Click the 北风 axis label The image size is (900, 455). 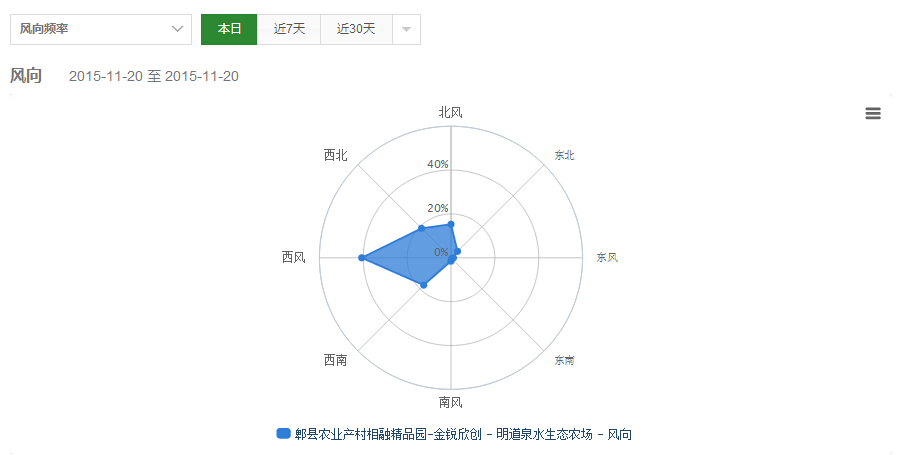click(x=451, y=112)
